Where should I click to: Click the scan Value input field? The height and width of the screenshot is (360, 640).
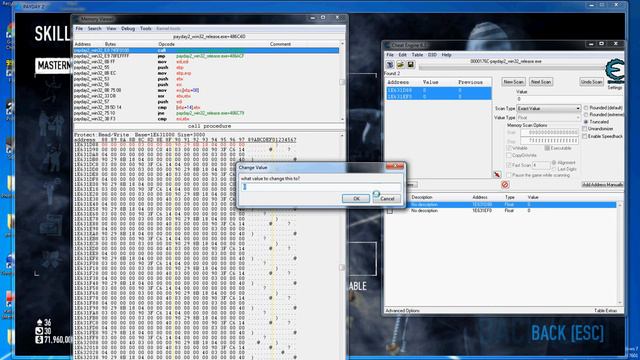coord(570,99)
